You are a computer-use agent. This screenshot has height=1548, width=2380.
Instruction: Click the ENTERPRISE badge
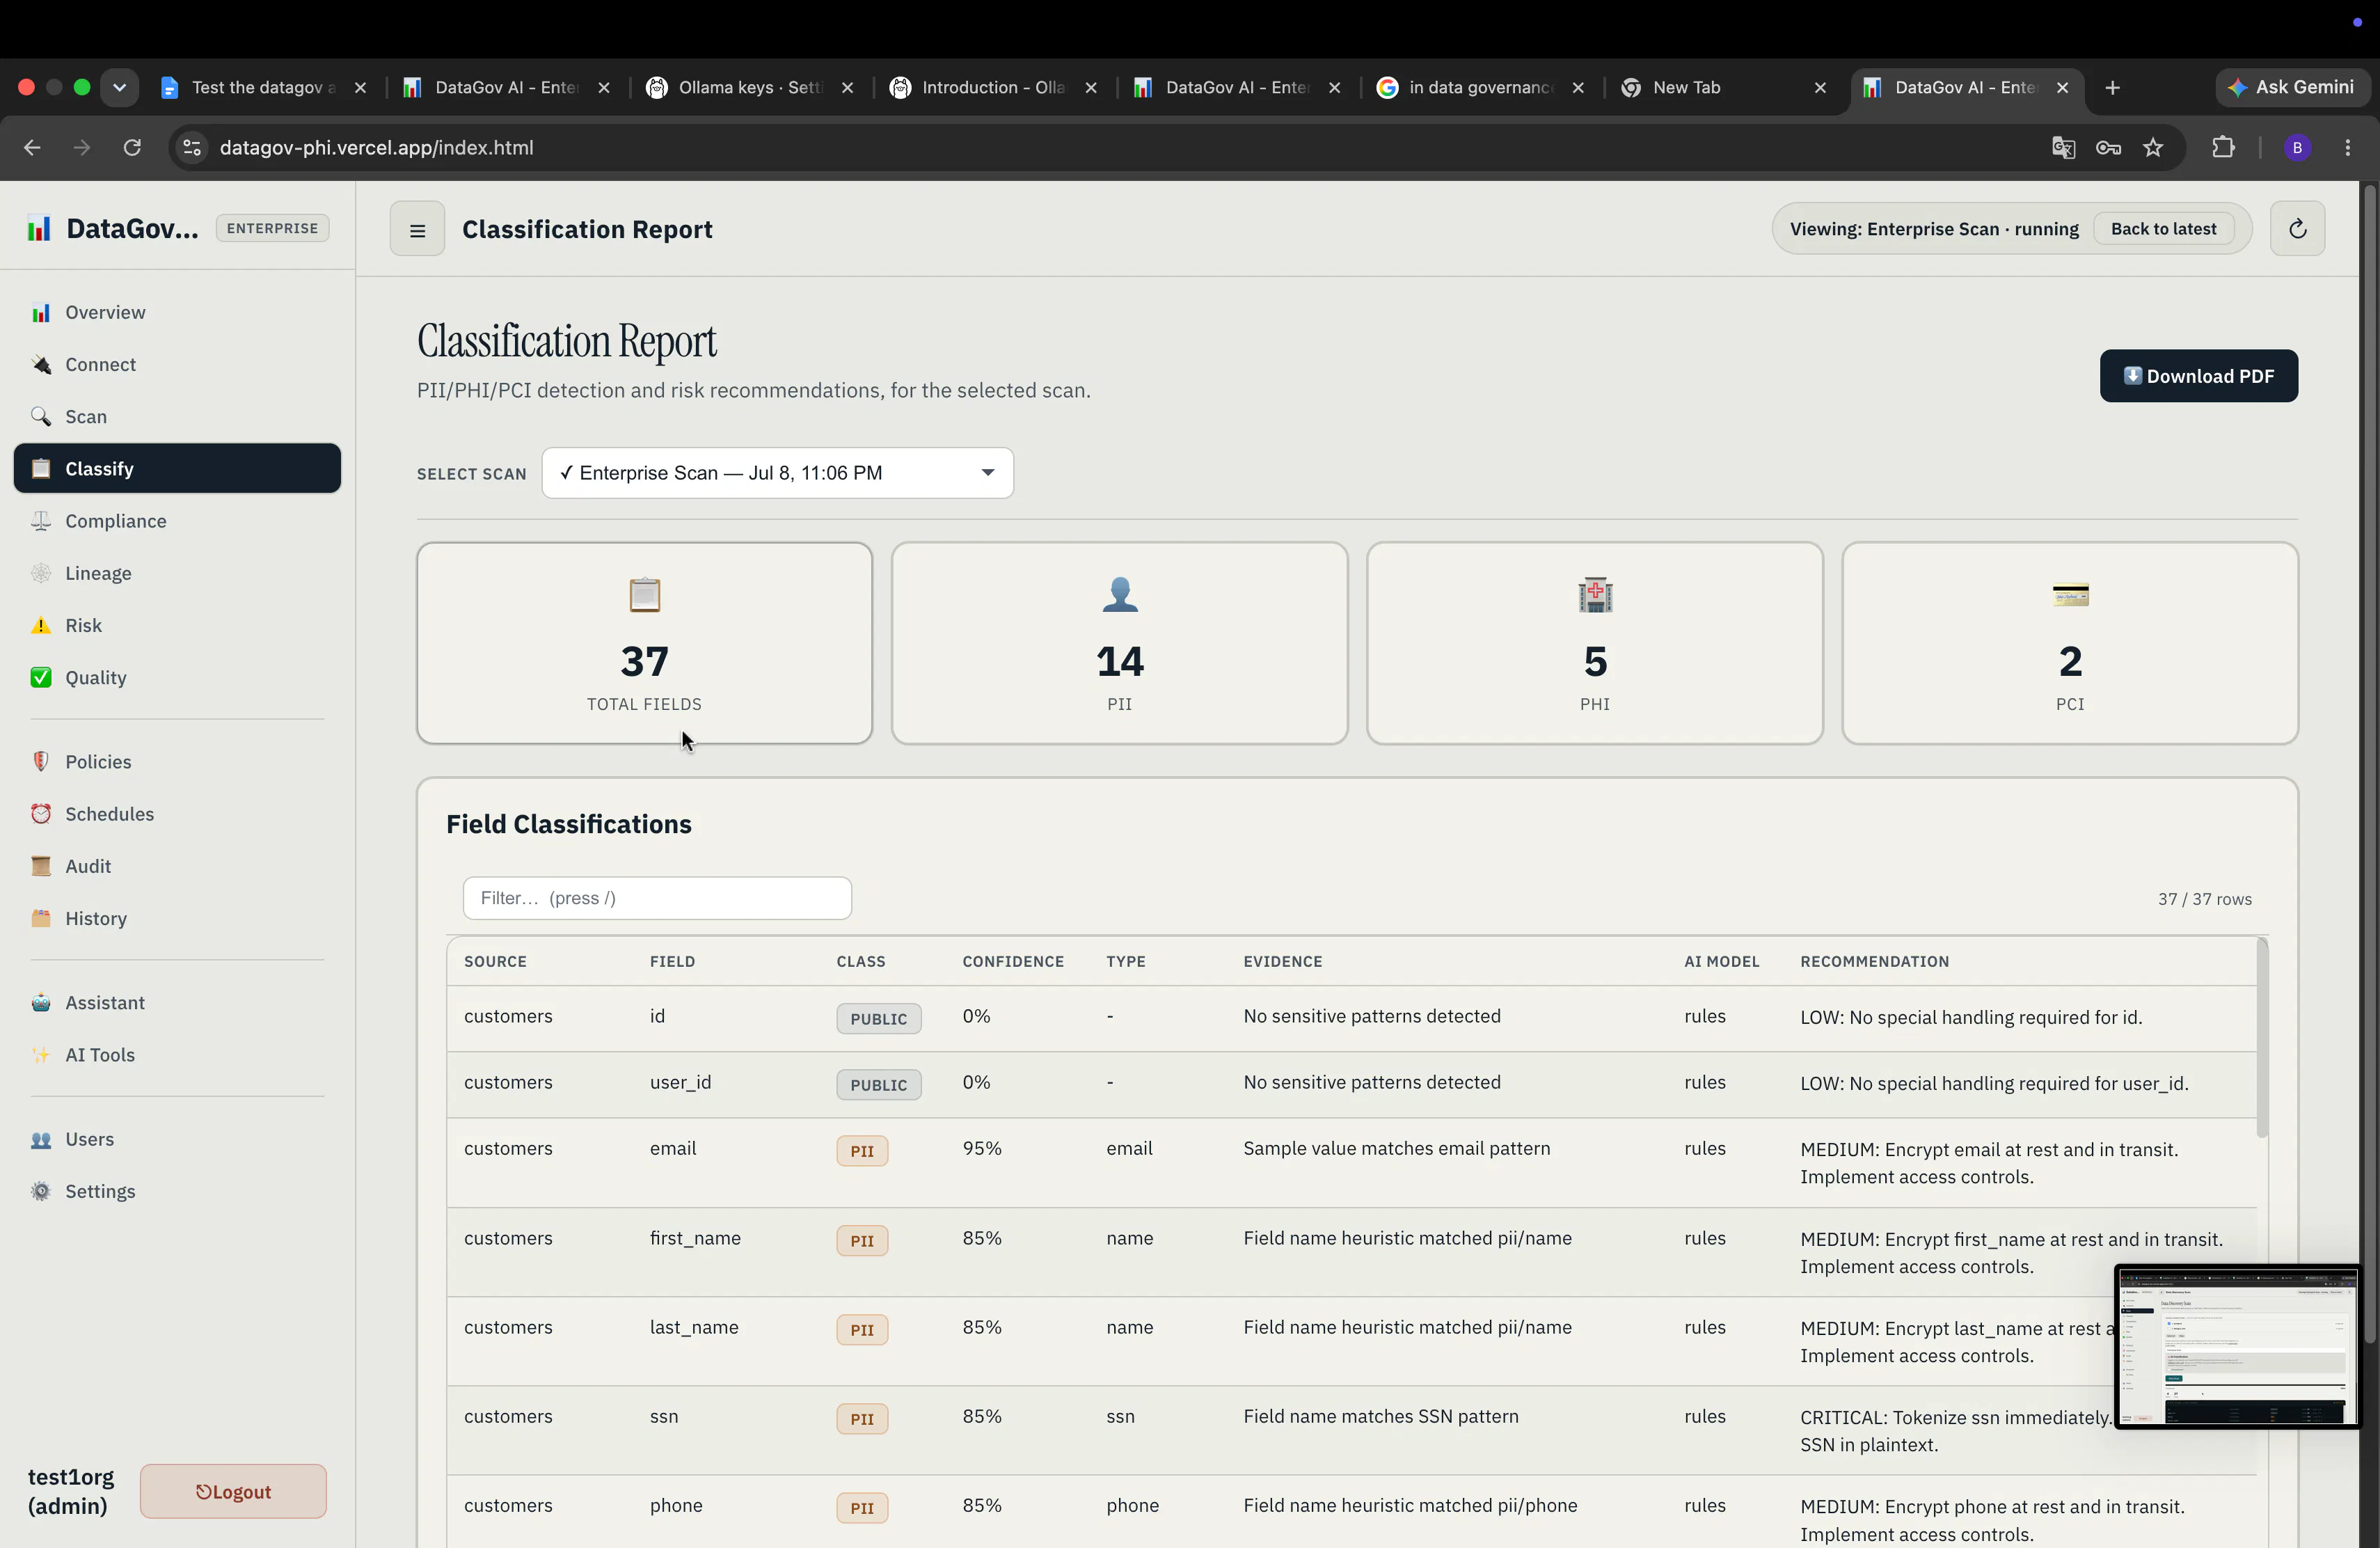tap(272, 228)
